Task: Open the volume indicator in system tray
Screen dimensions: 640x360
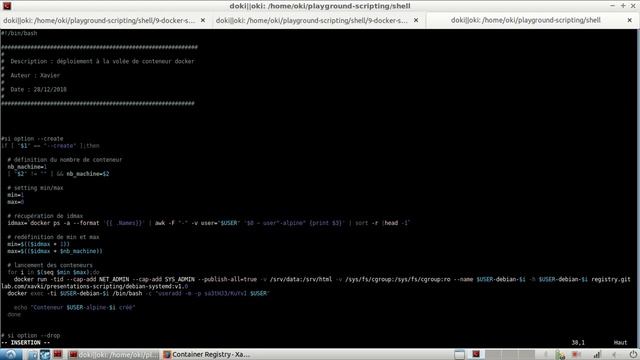Action: coord(614,355)
